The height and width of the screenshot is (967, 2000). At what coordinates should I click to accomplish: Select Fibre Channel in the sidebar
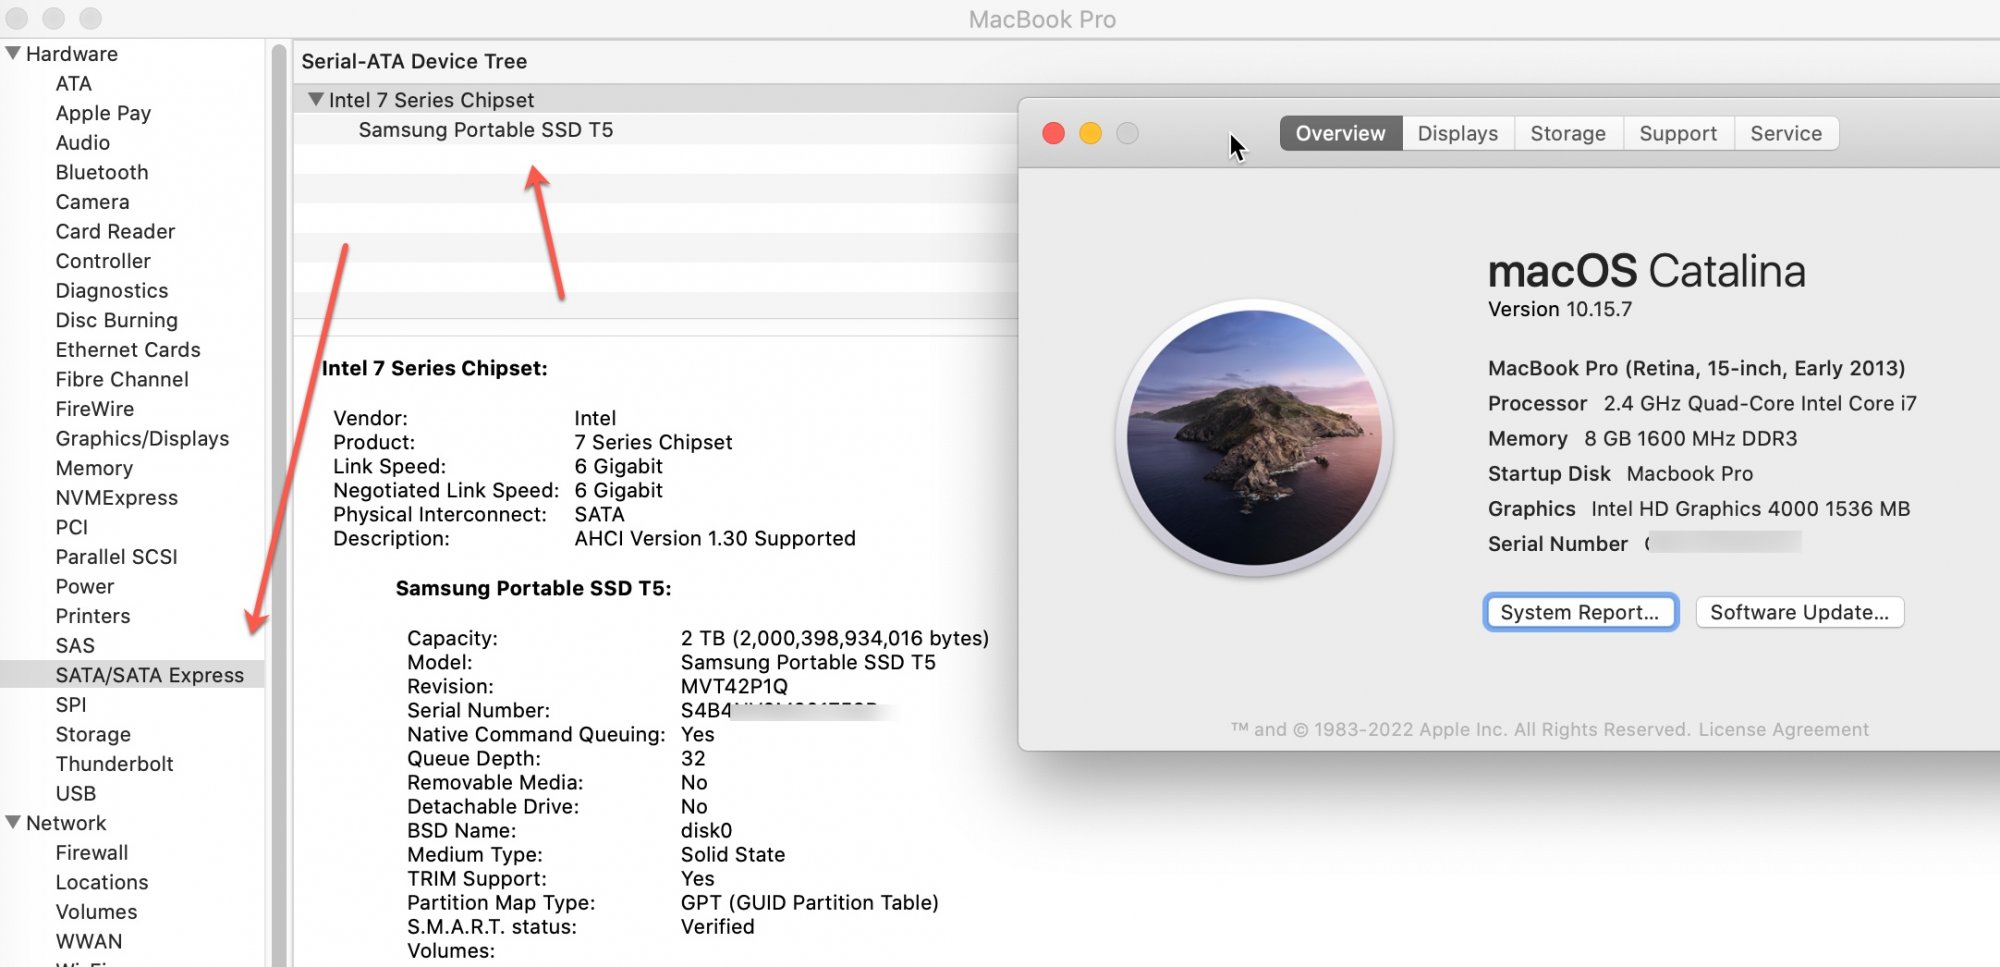coord(122,379)
